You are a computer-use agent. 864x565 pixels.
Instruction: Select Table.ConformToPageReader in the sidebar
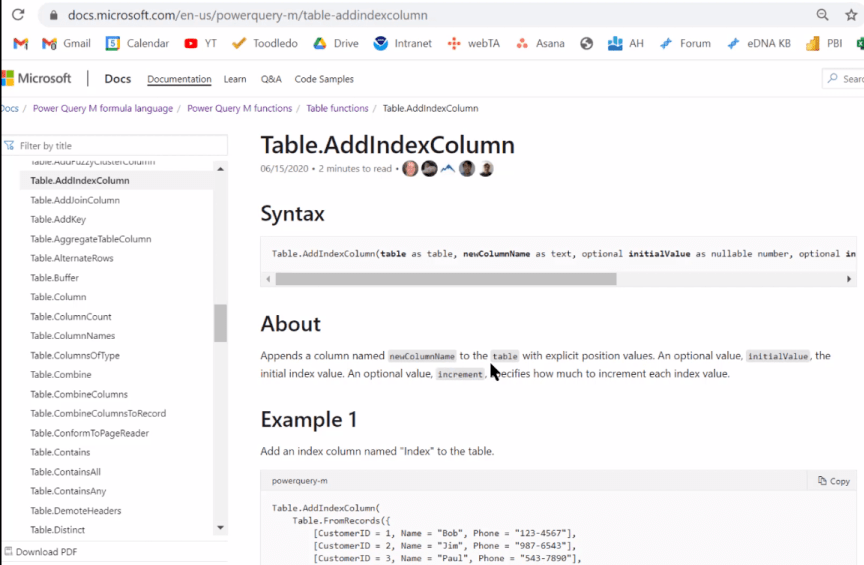[x=89, y=433]
